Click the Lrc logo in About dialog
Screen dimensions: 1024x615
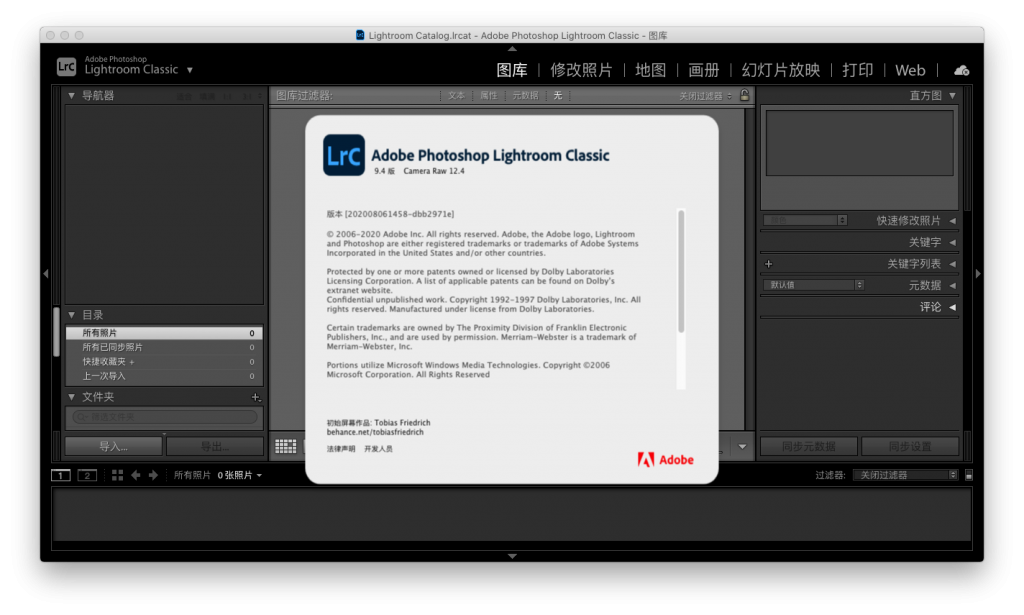(344, 155)
